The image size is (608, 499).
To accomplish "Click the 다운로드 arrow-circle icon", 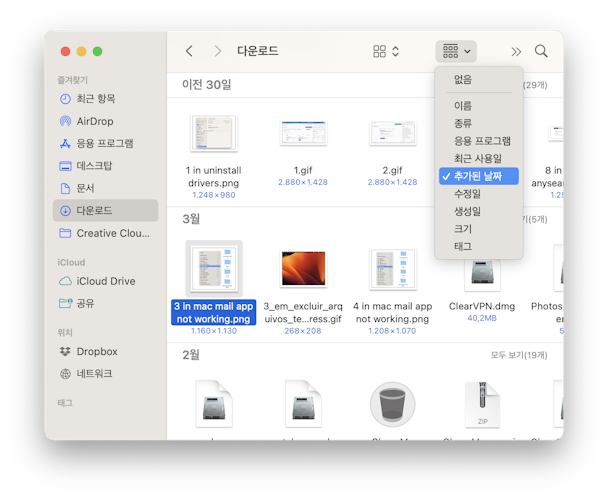I will coord(65,211).
